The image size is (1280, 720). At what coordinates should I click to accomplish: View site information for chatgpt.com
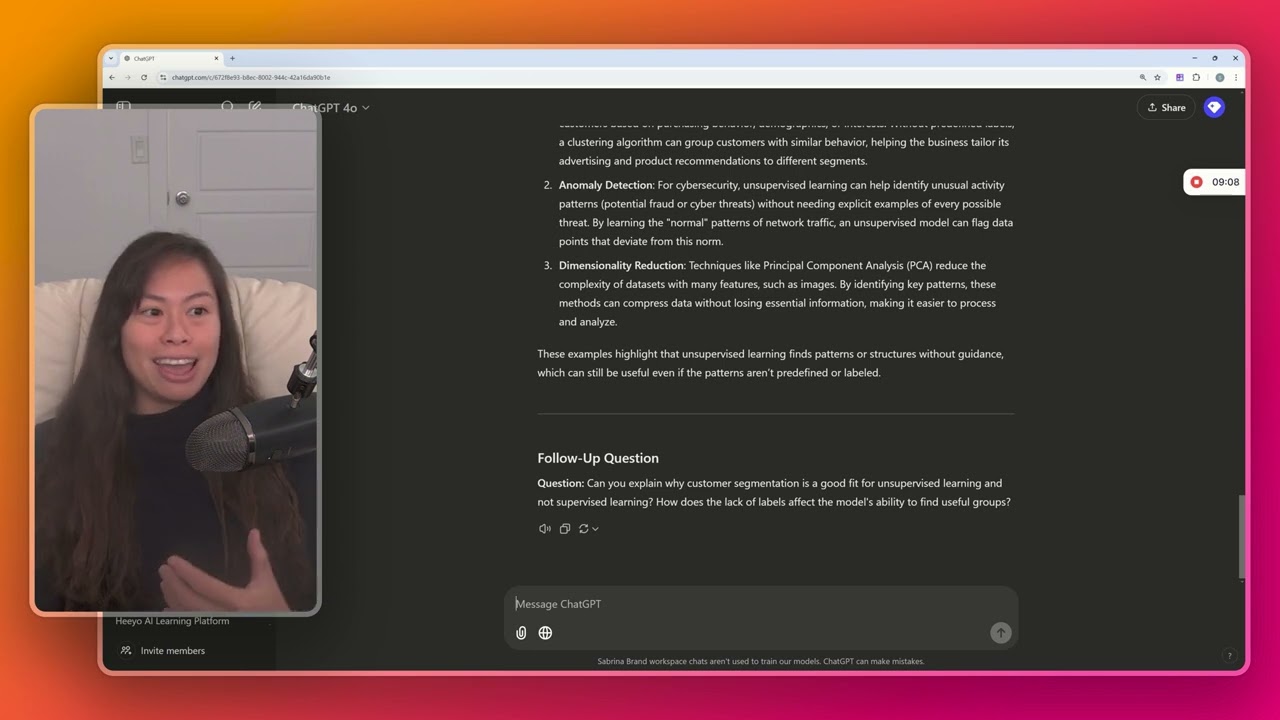point(164,77)
